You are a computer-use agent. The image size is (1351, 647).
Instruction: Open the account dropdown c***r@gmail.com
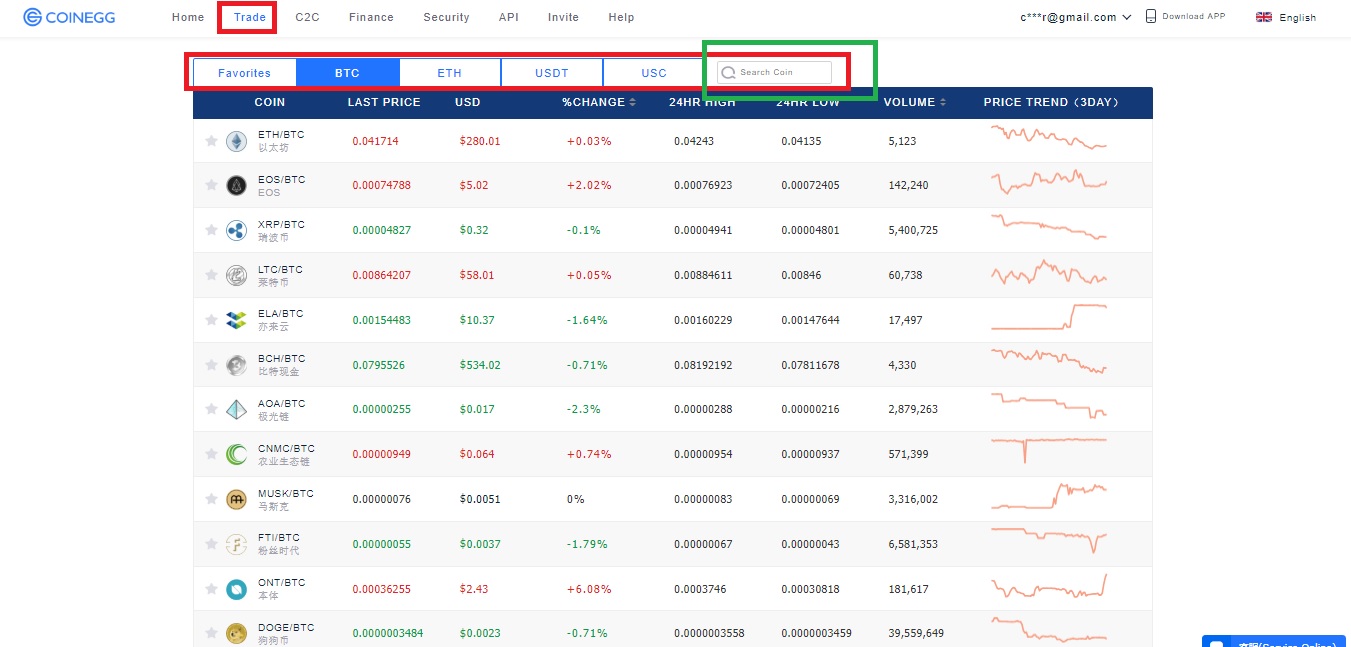1076,17
